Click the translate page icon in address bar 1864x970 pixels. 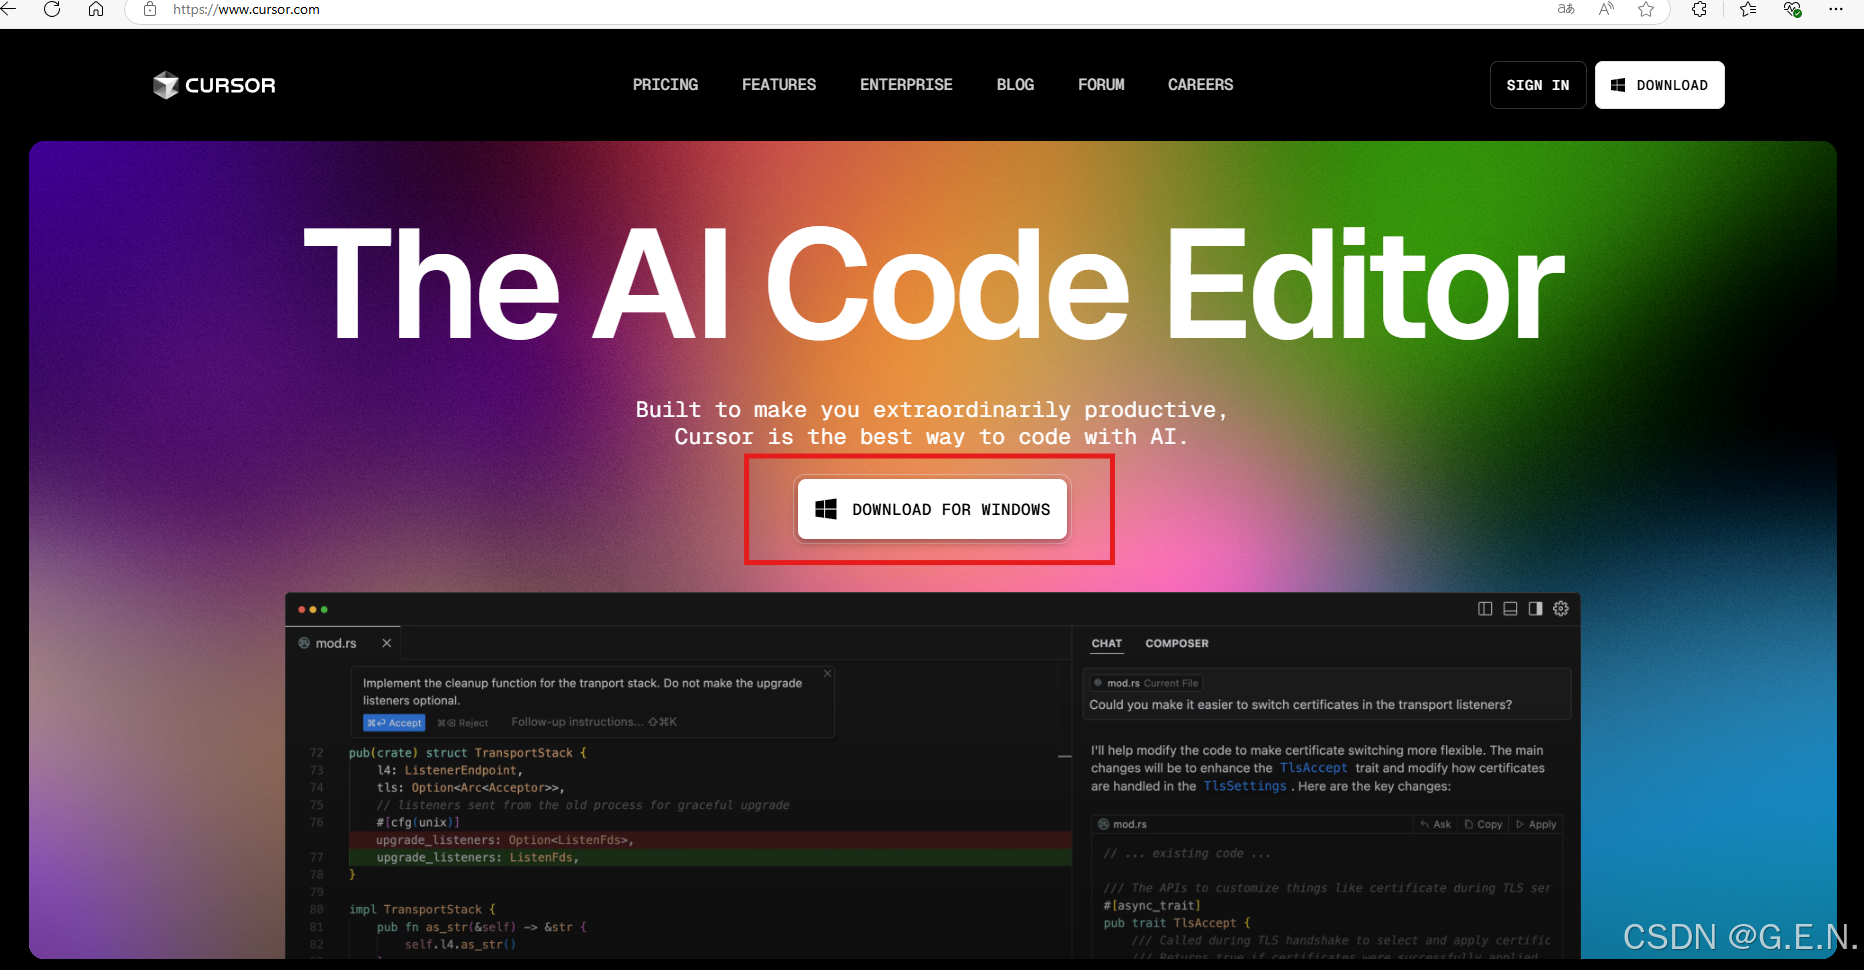(x=1566, y=9)
